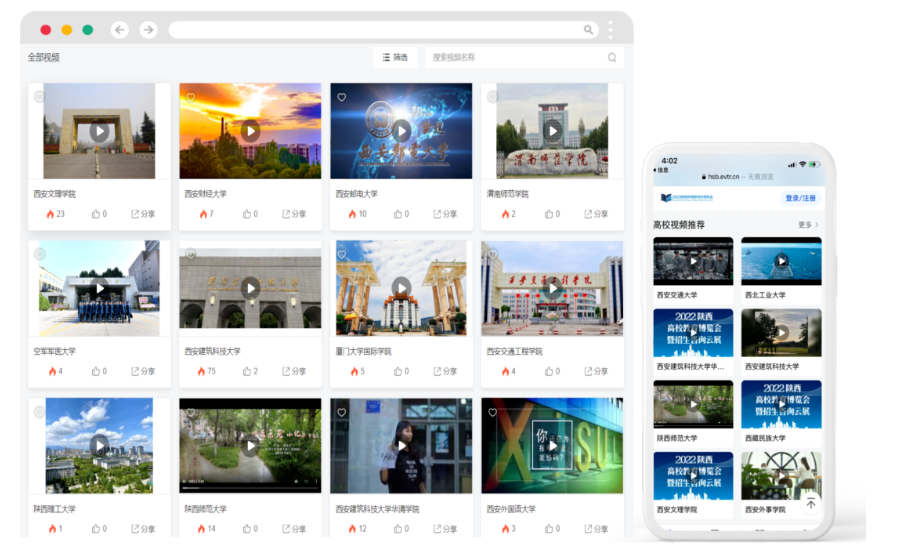Focus the 搜索视频名称 search field
The height and width of the screenshot is (554, 905).
point(524,57)
